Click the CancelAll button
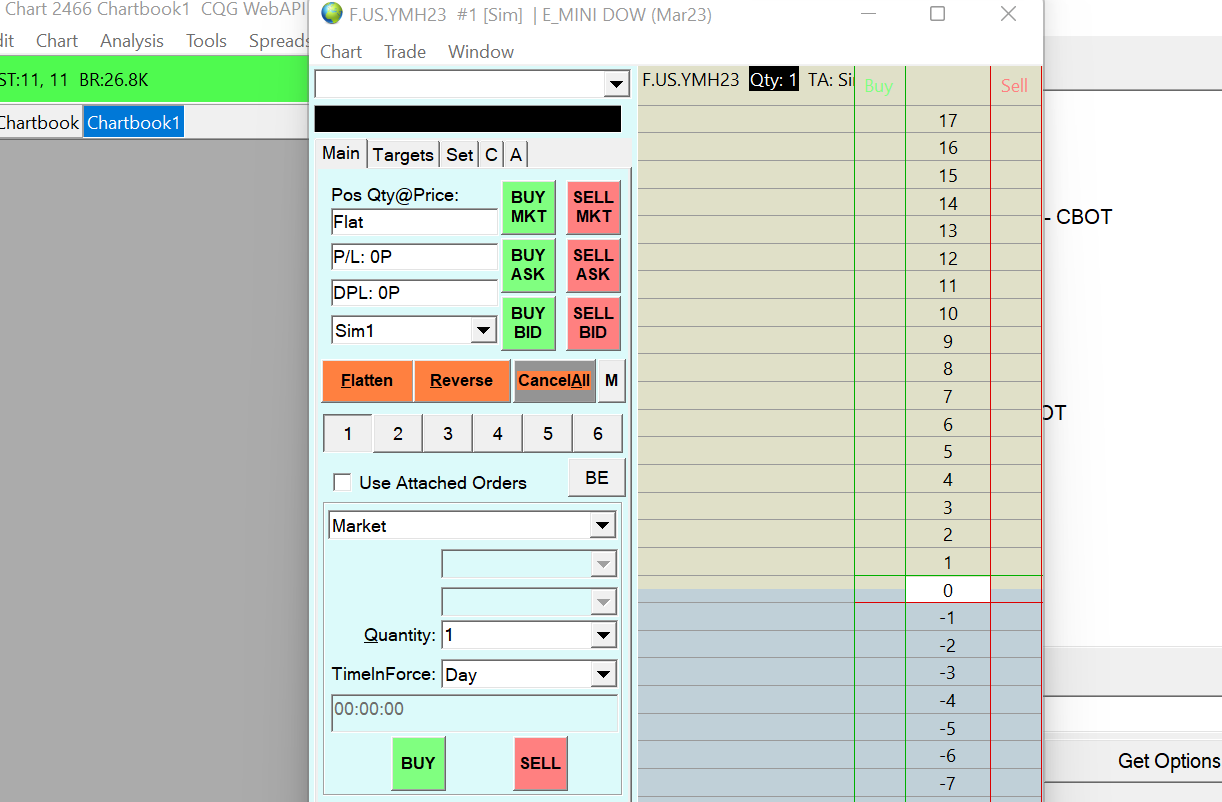The image size is (1222, 802). 554,381
